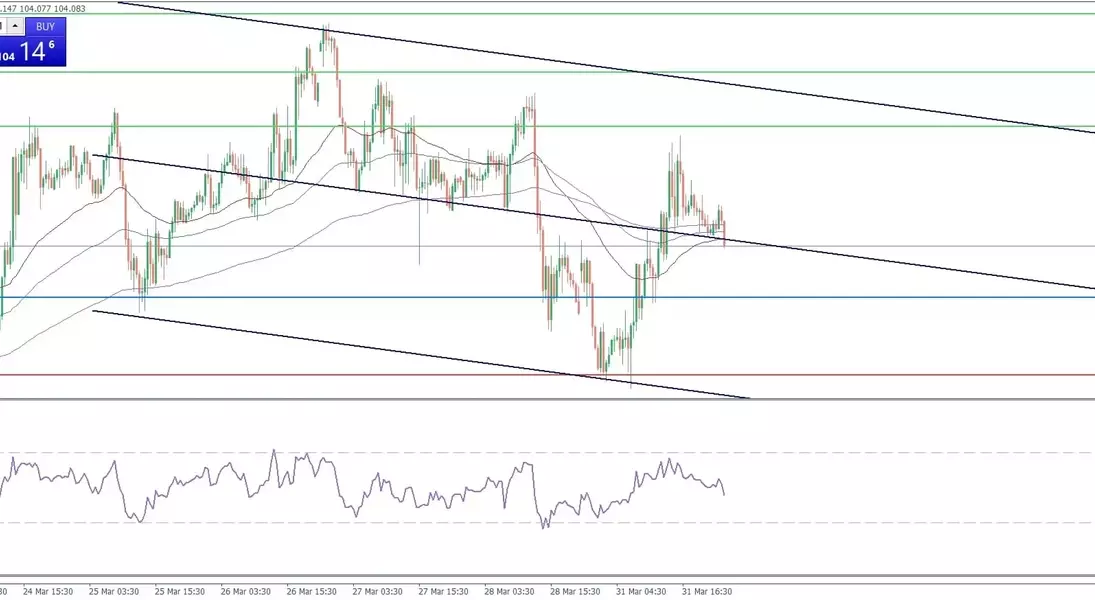This screenshot has width=1095, height=600.
Task: Click the 26 Mar 15:30 time label
Action: pos(311,591)
